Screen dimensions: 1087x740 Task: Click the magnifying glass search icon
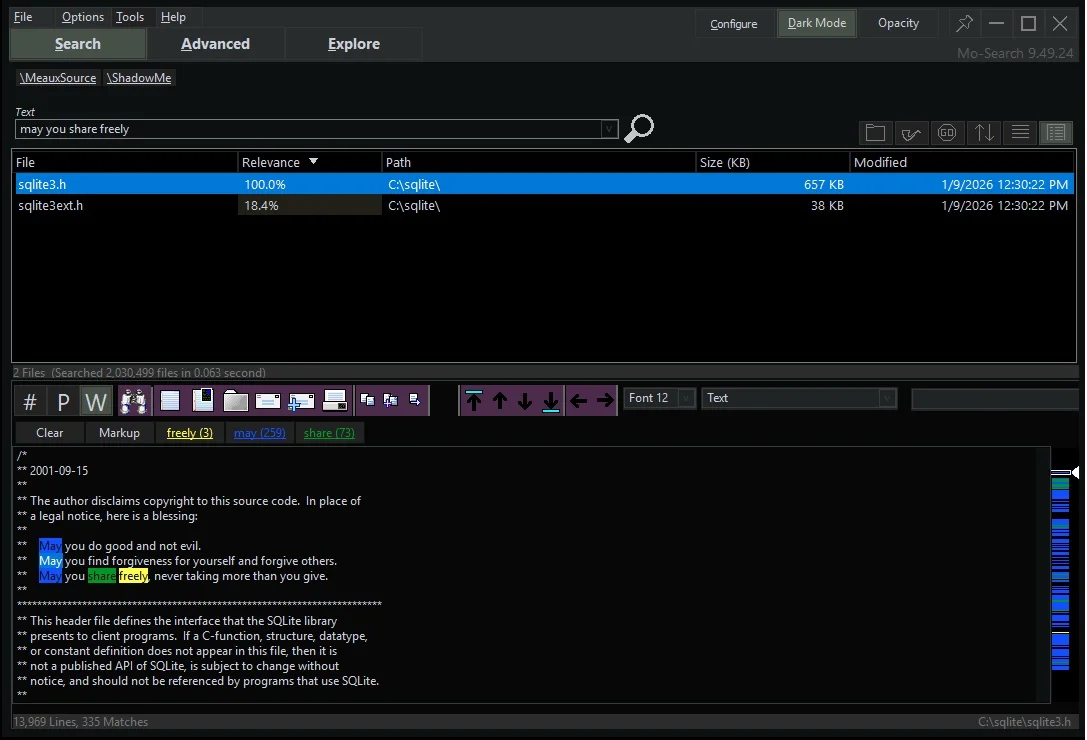coord(638,129)
